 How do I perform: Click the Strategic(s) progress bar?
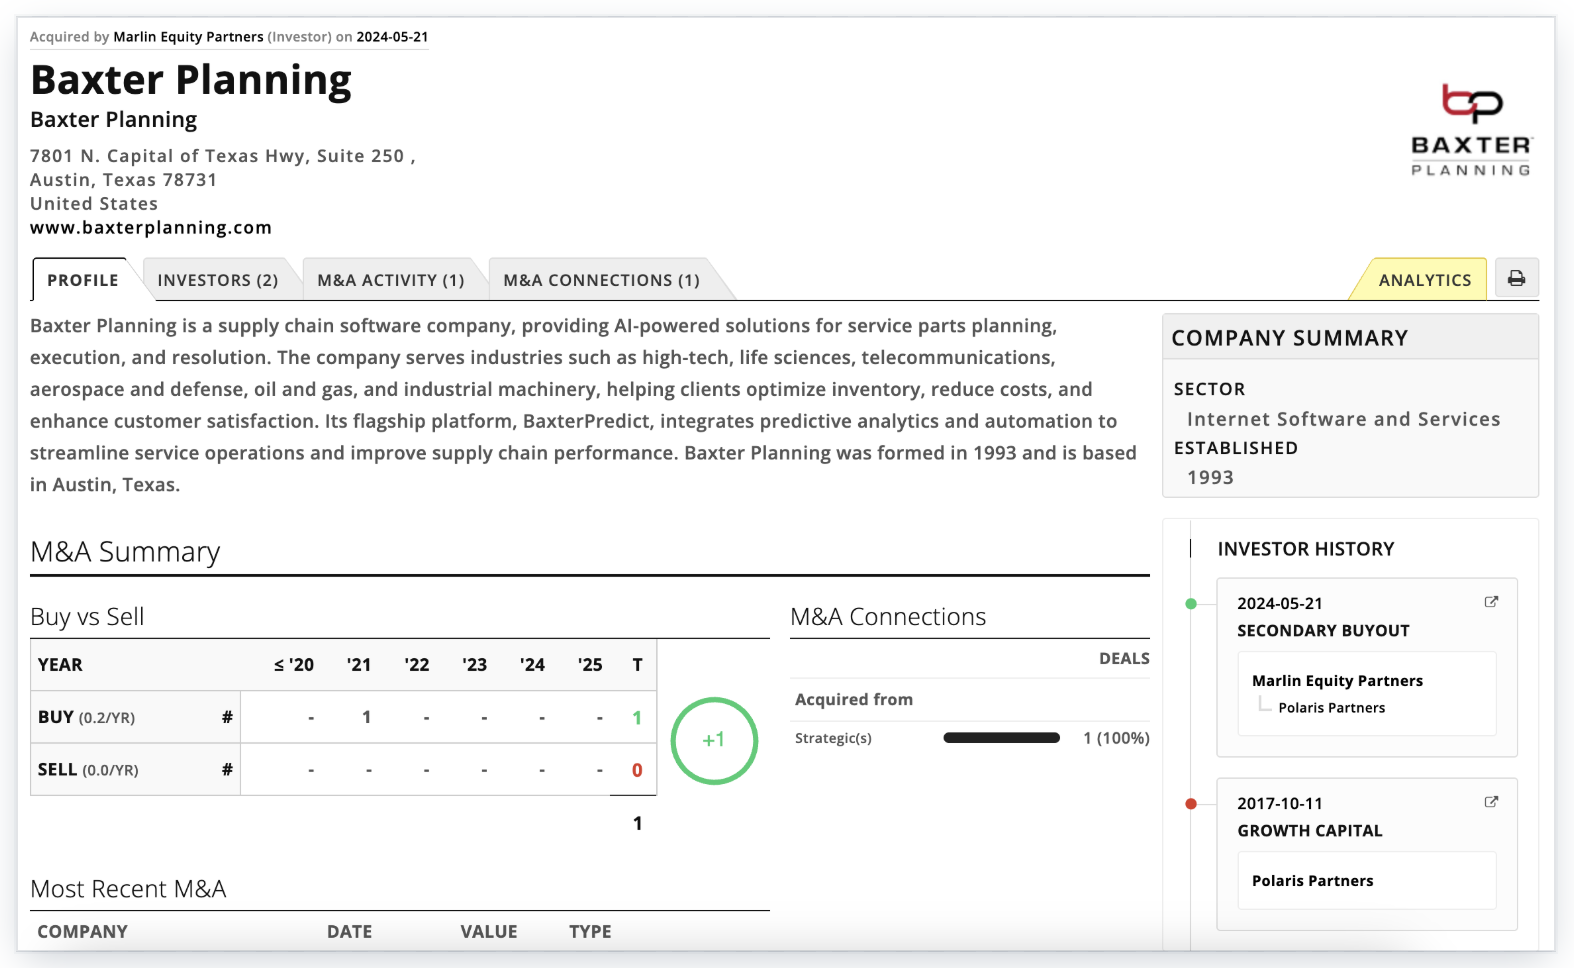1001,738
